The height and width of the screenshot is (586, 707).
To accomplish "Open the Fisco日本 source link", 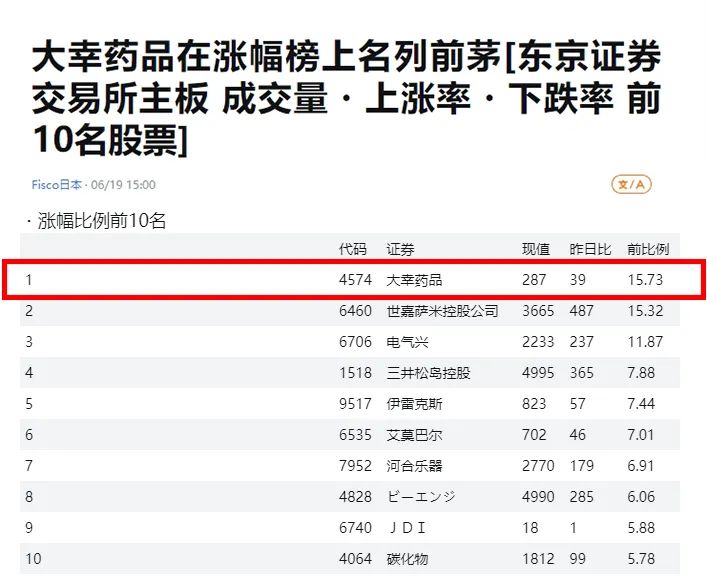I will pyautogui.click(x=57, y=185).
